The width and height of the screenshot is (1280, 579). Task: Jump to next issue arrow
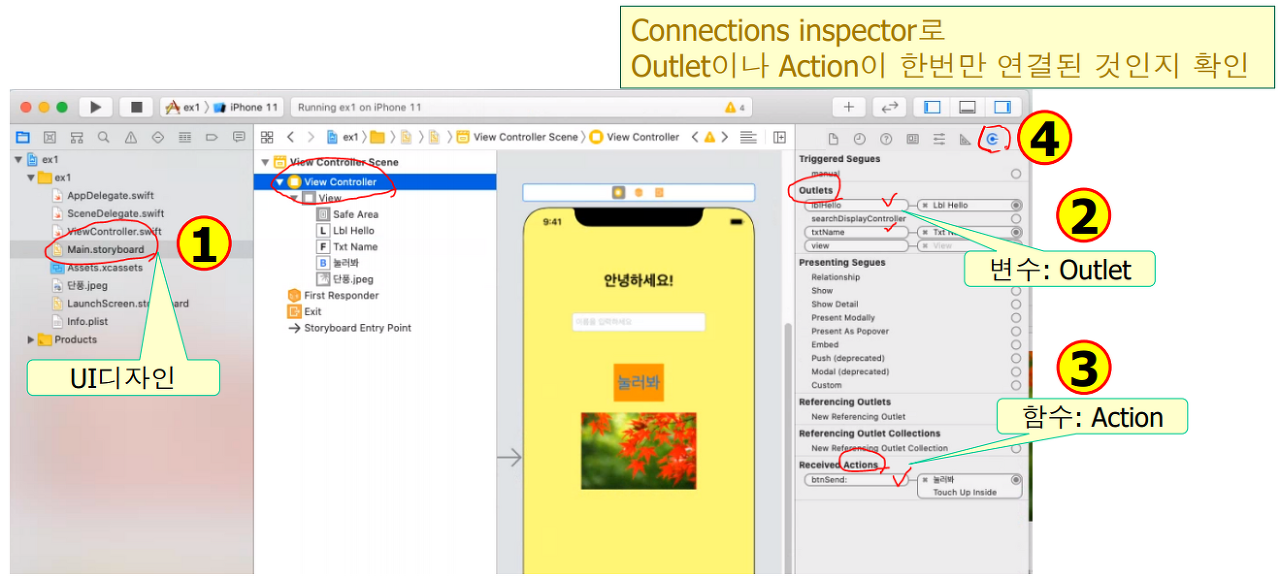(x=727, y=137)
